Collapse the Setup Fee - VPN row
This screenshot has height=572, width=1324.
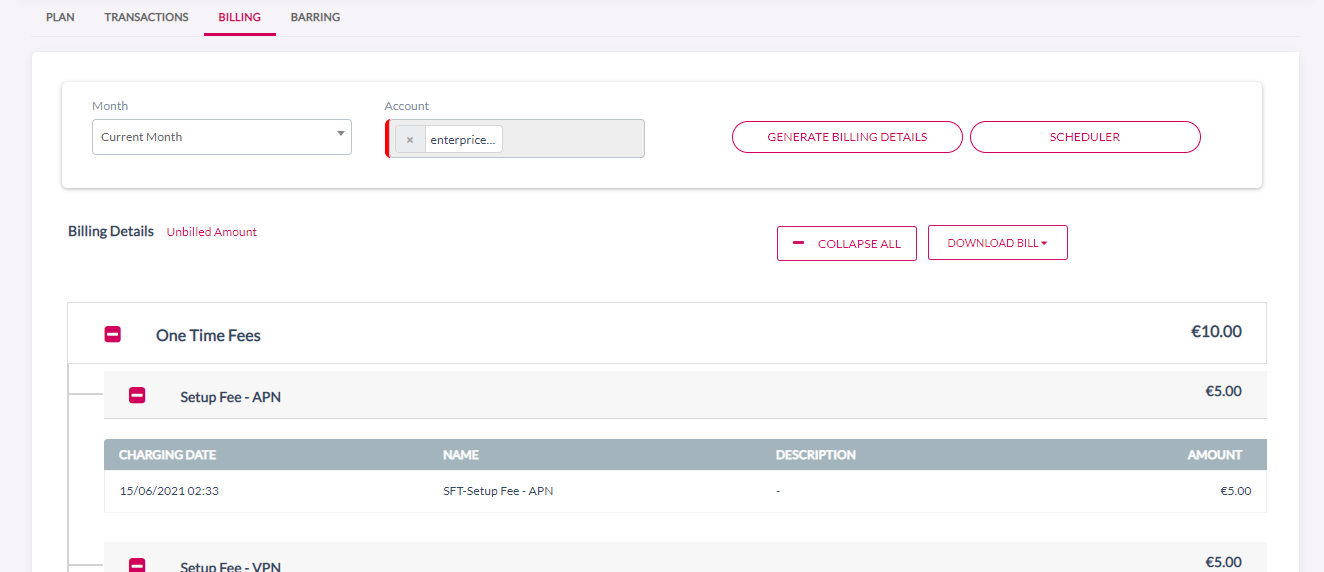pyautogui.click(x=137, y=565)
